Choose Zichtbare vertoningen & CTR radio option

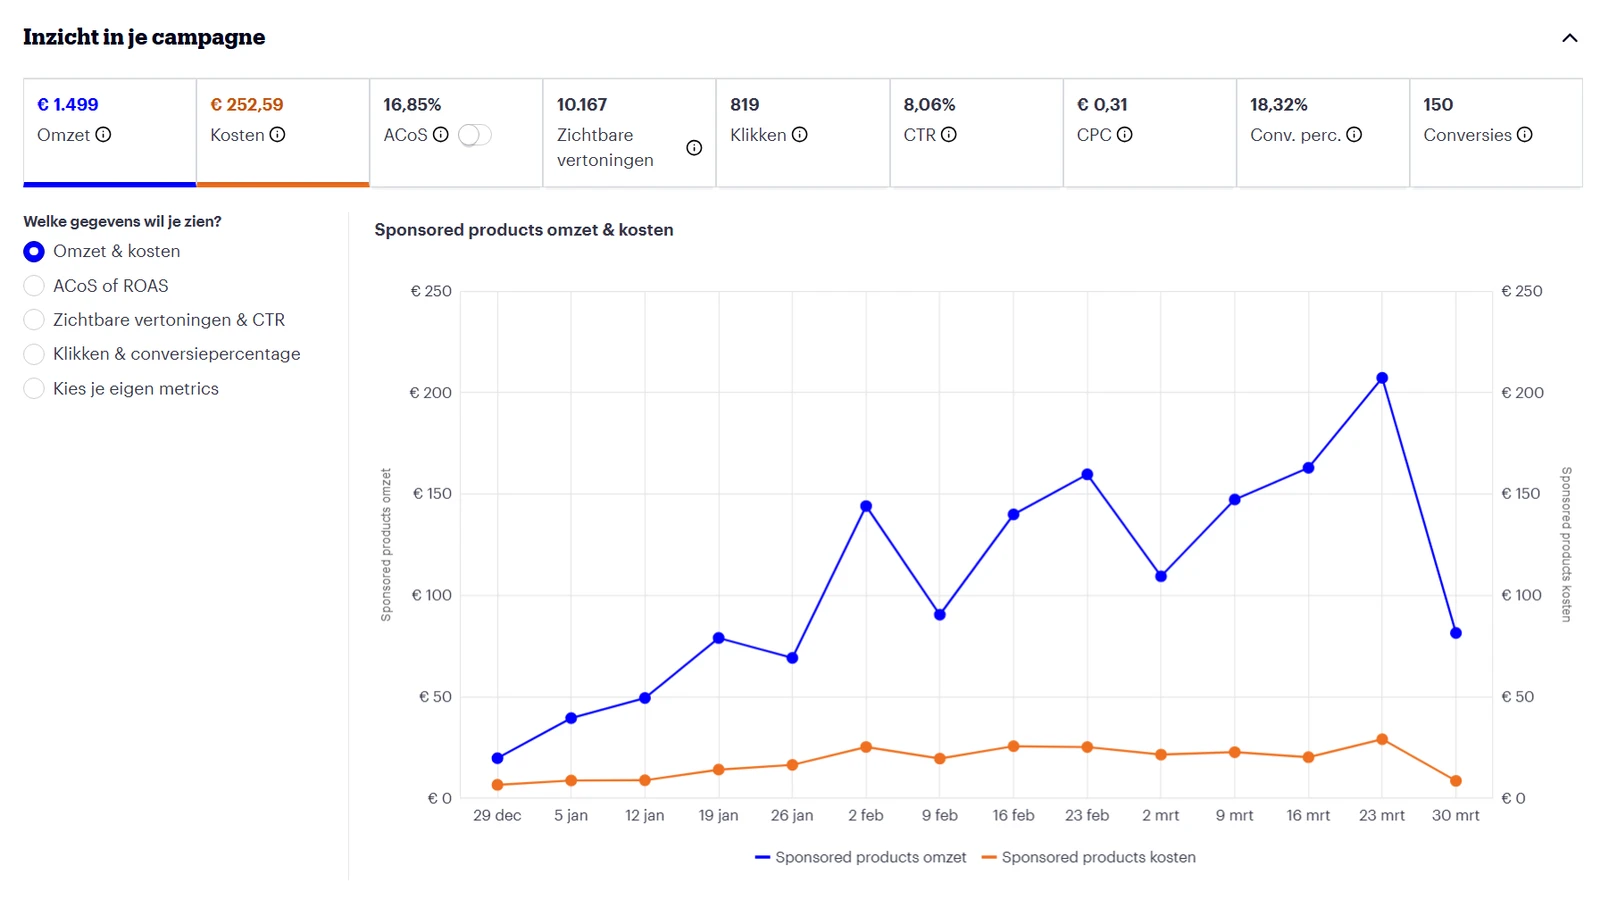point(34,320)
